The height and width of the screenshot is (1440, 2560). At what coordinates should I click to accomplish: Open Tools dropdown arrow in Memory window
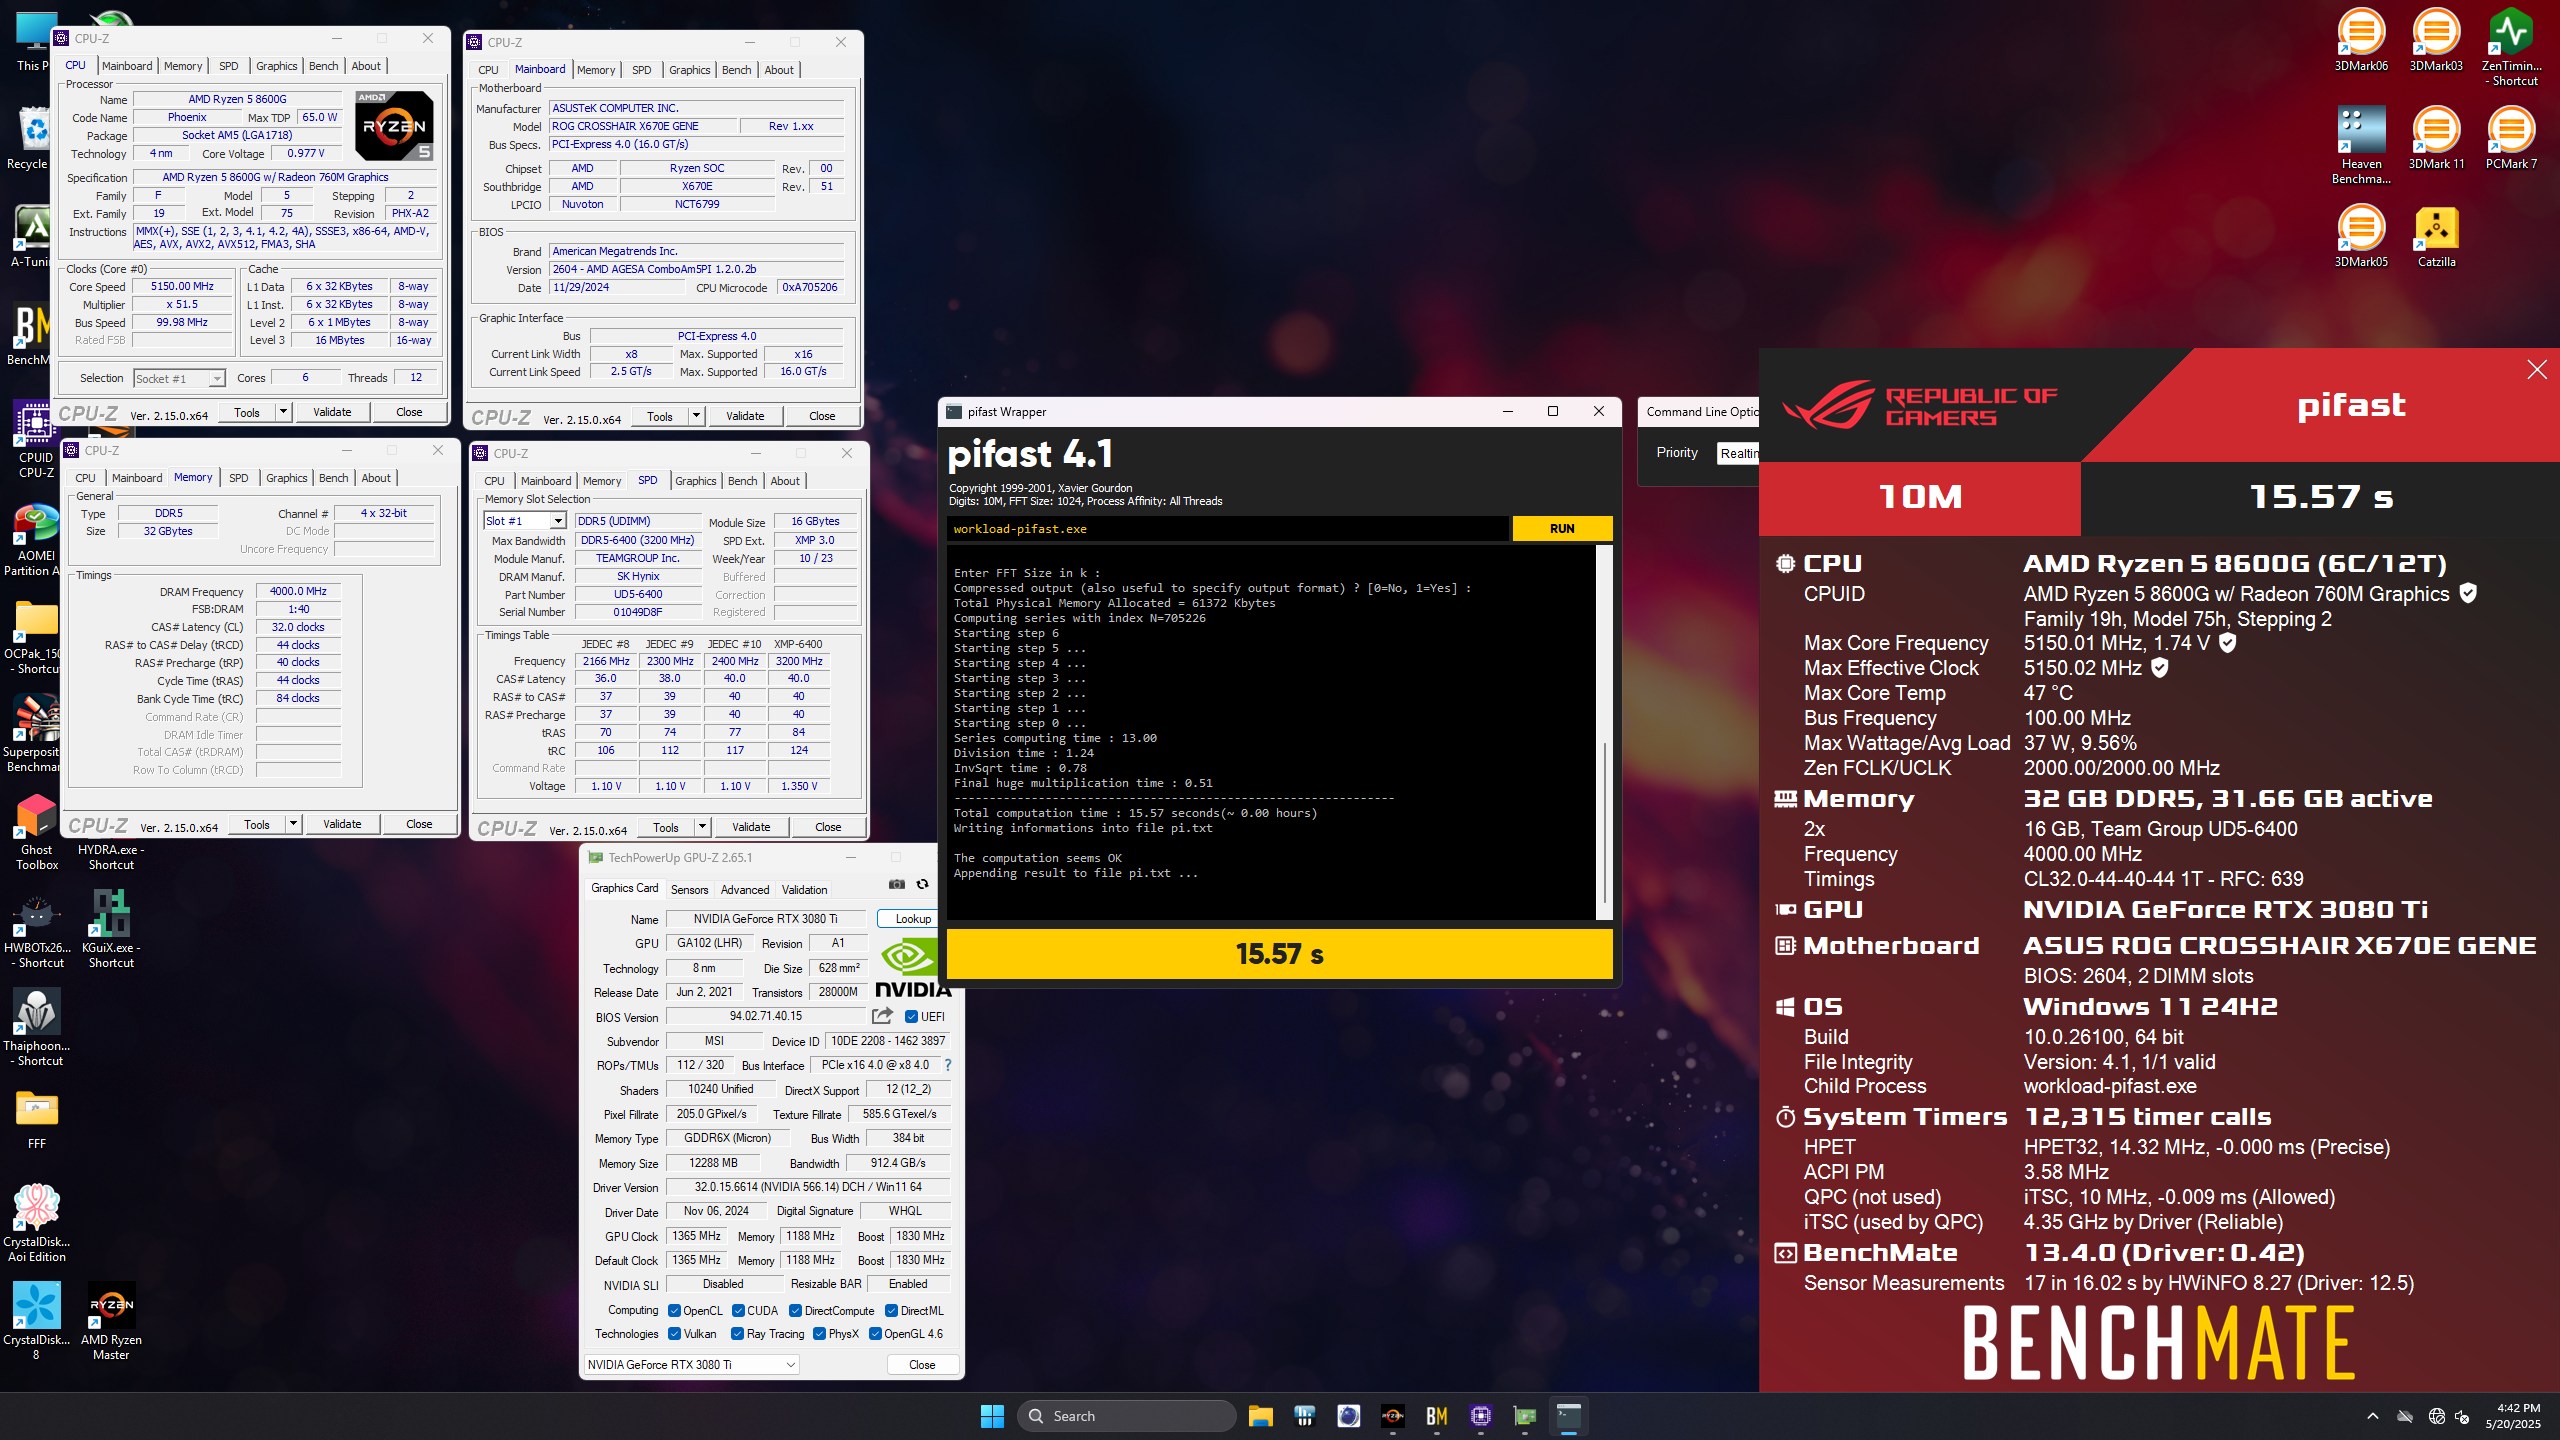point(293,824)
